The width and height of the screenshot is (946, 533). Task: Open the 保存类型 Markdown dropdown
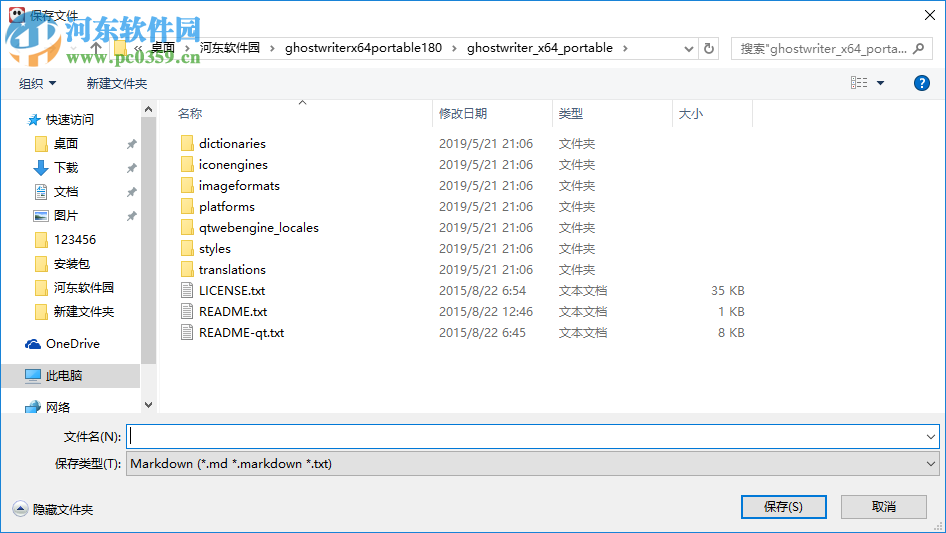point(532,464)
